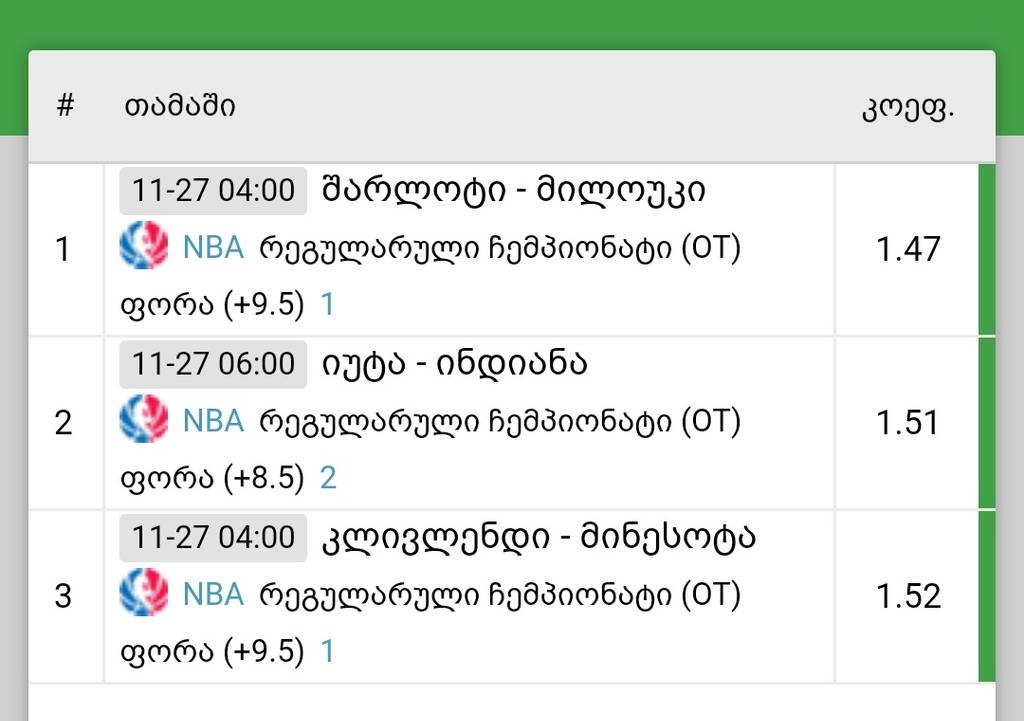Click the 1.47 odds value

(908, 249)
